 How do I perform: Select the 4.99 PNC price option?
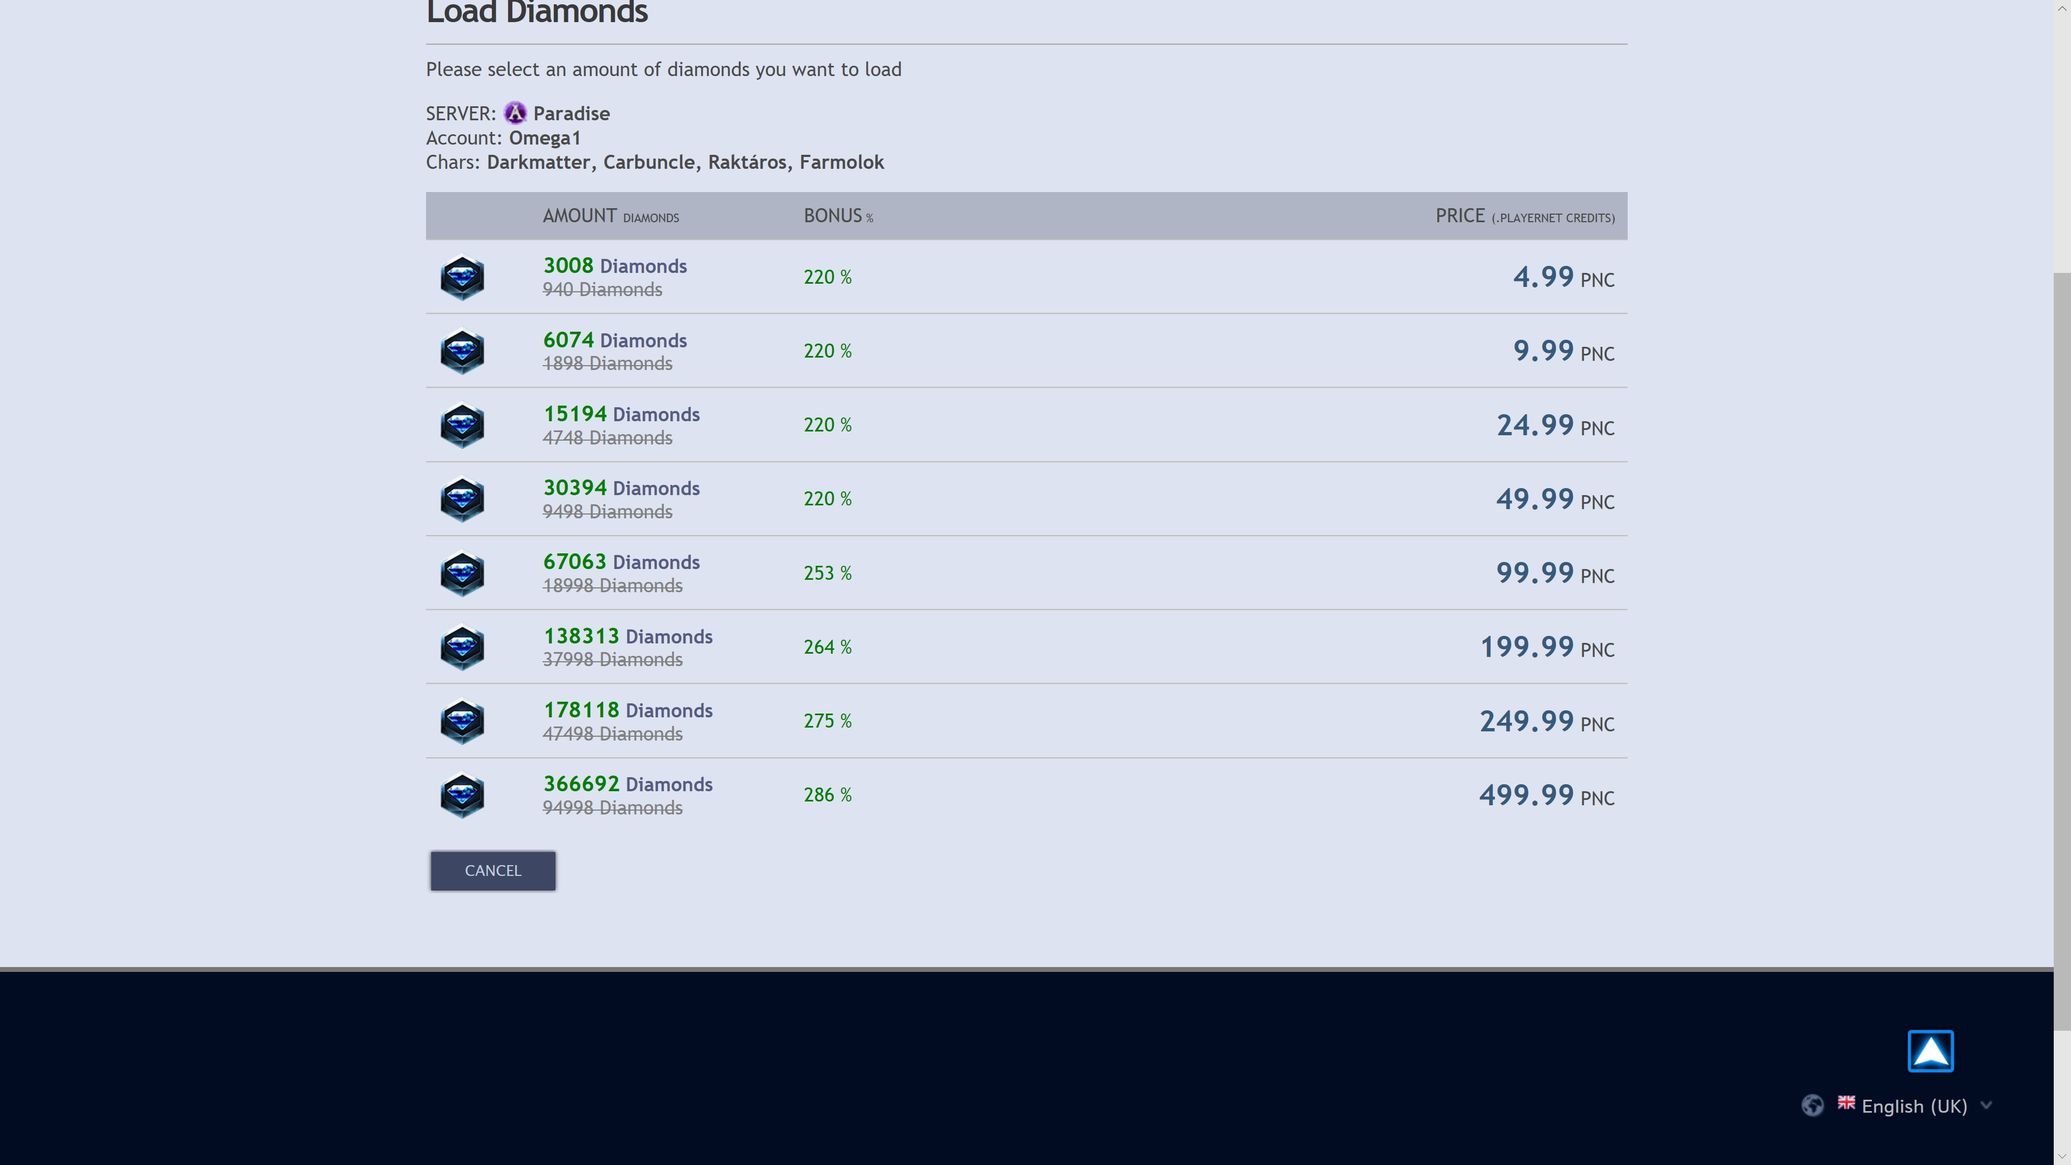1563,277
